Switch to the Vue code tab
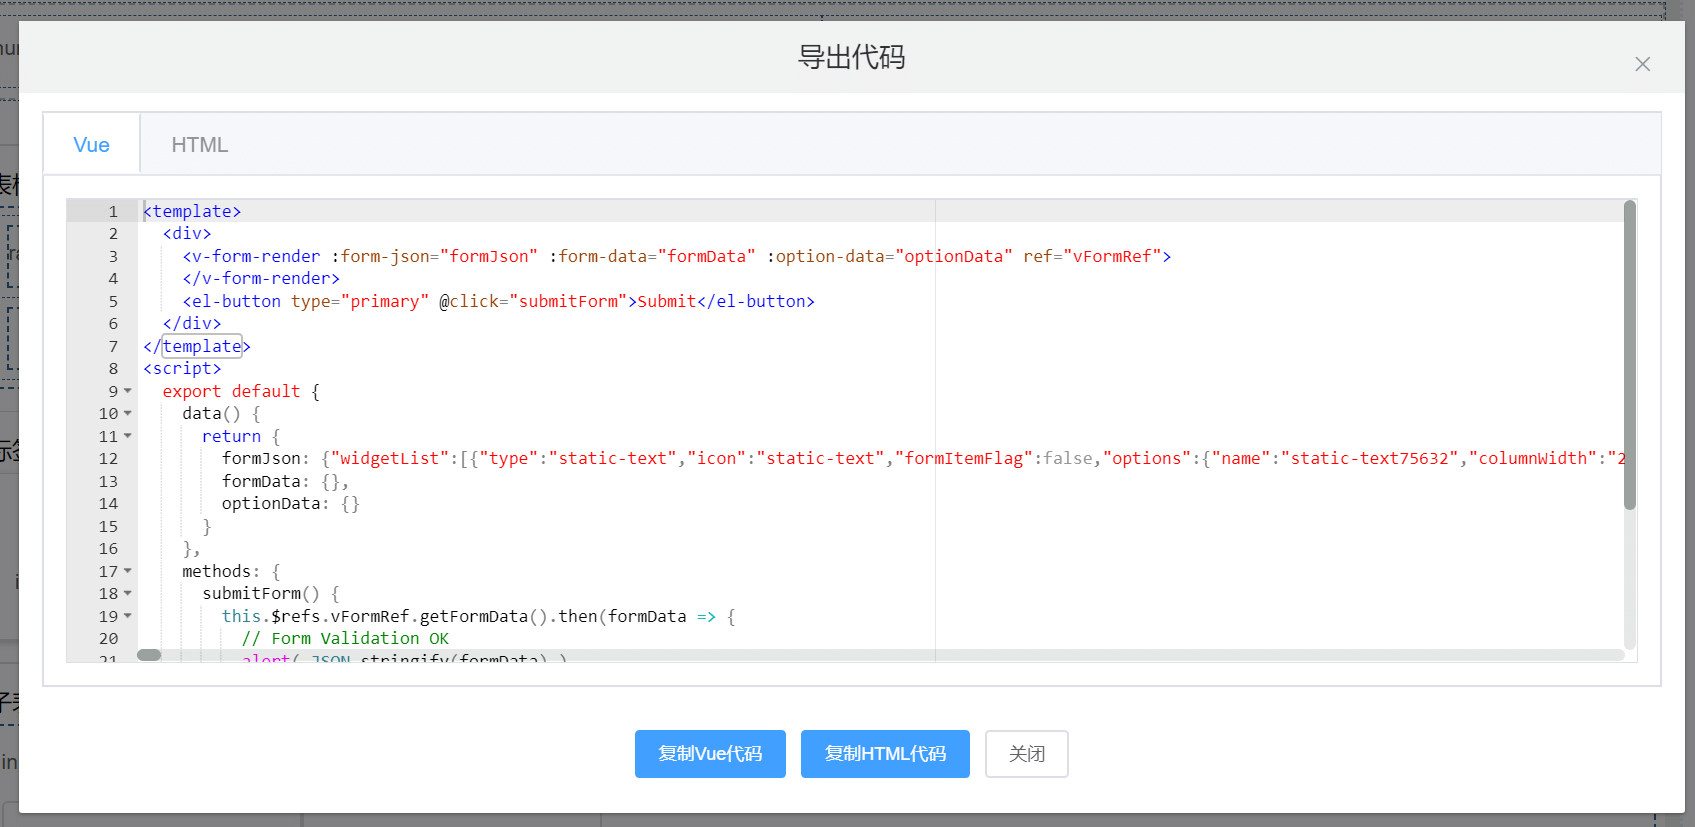 coord(91,145)
